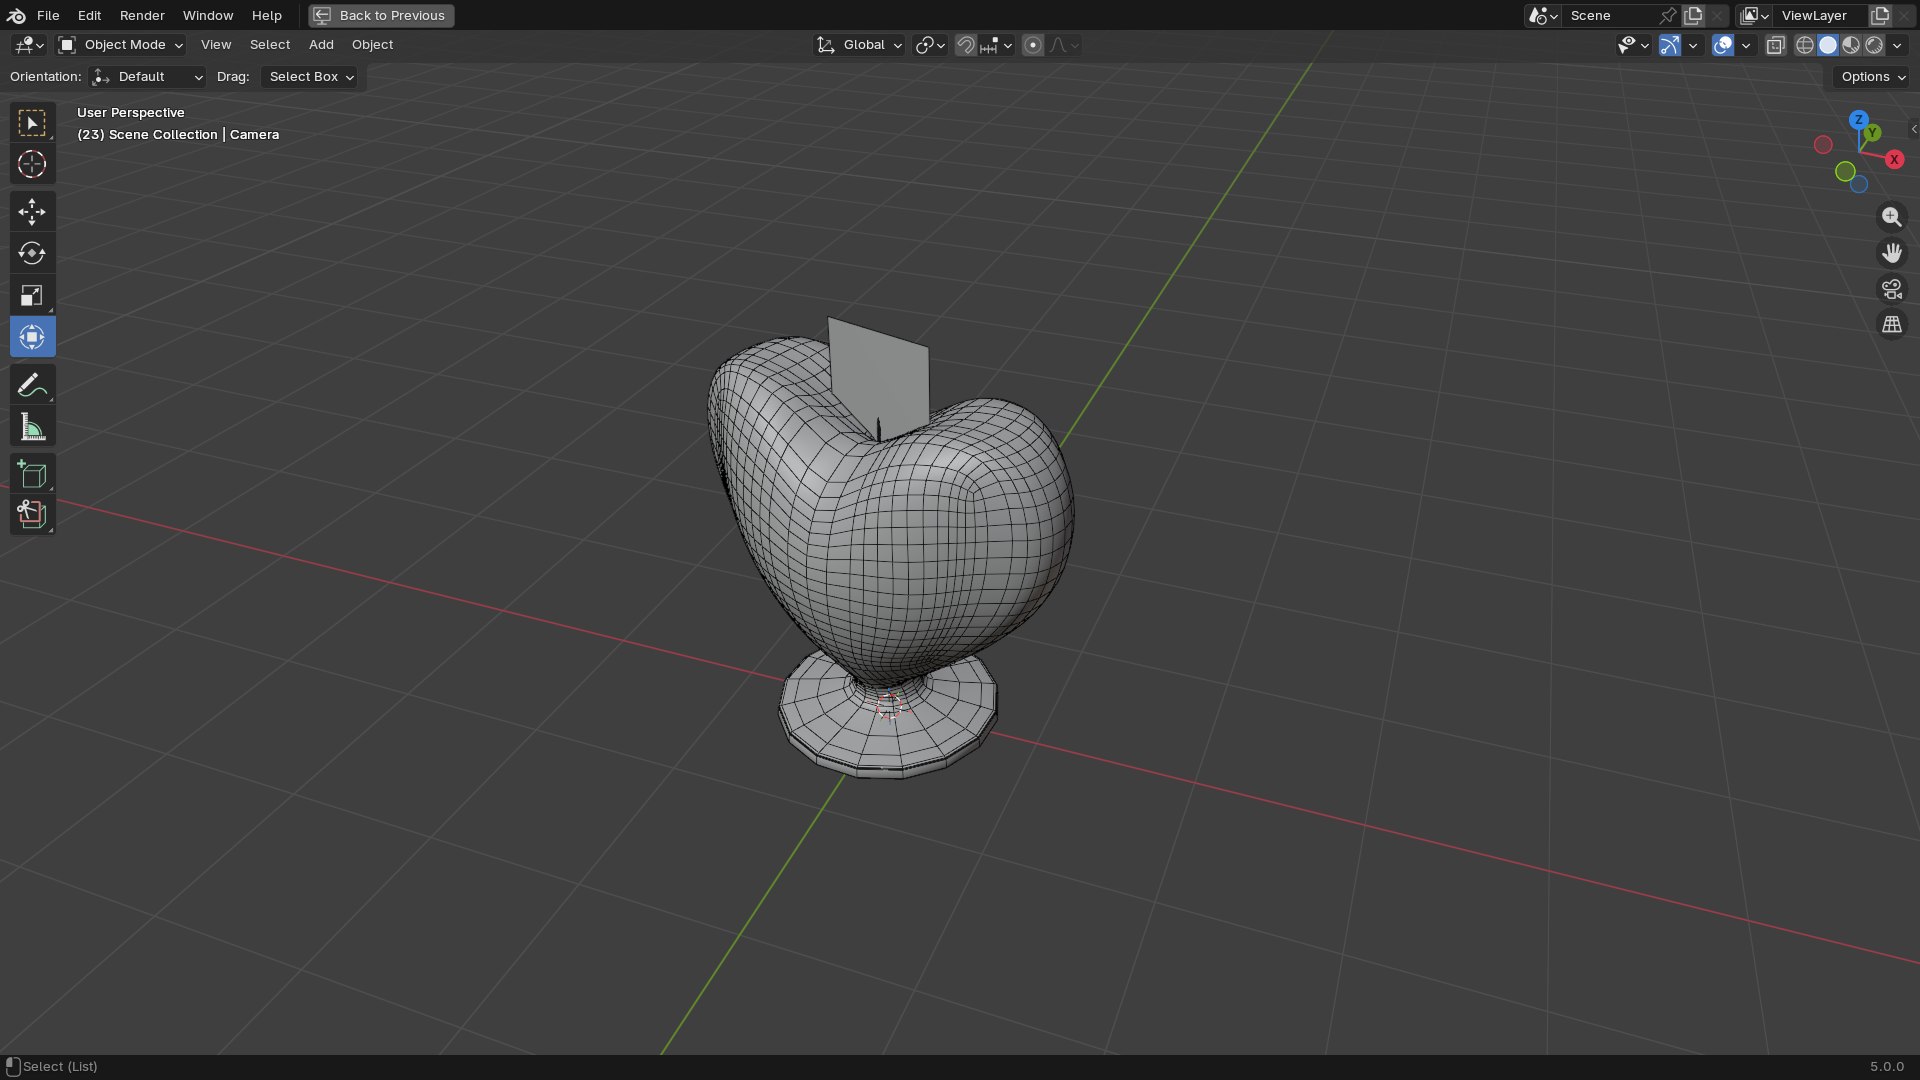Activate the 3D Cursor tool
The width and height of the screenshot is (1920, 1080).
(x=32, y=164)
